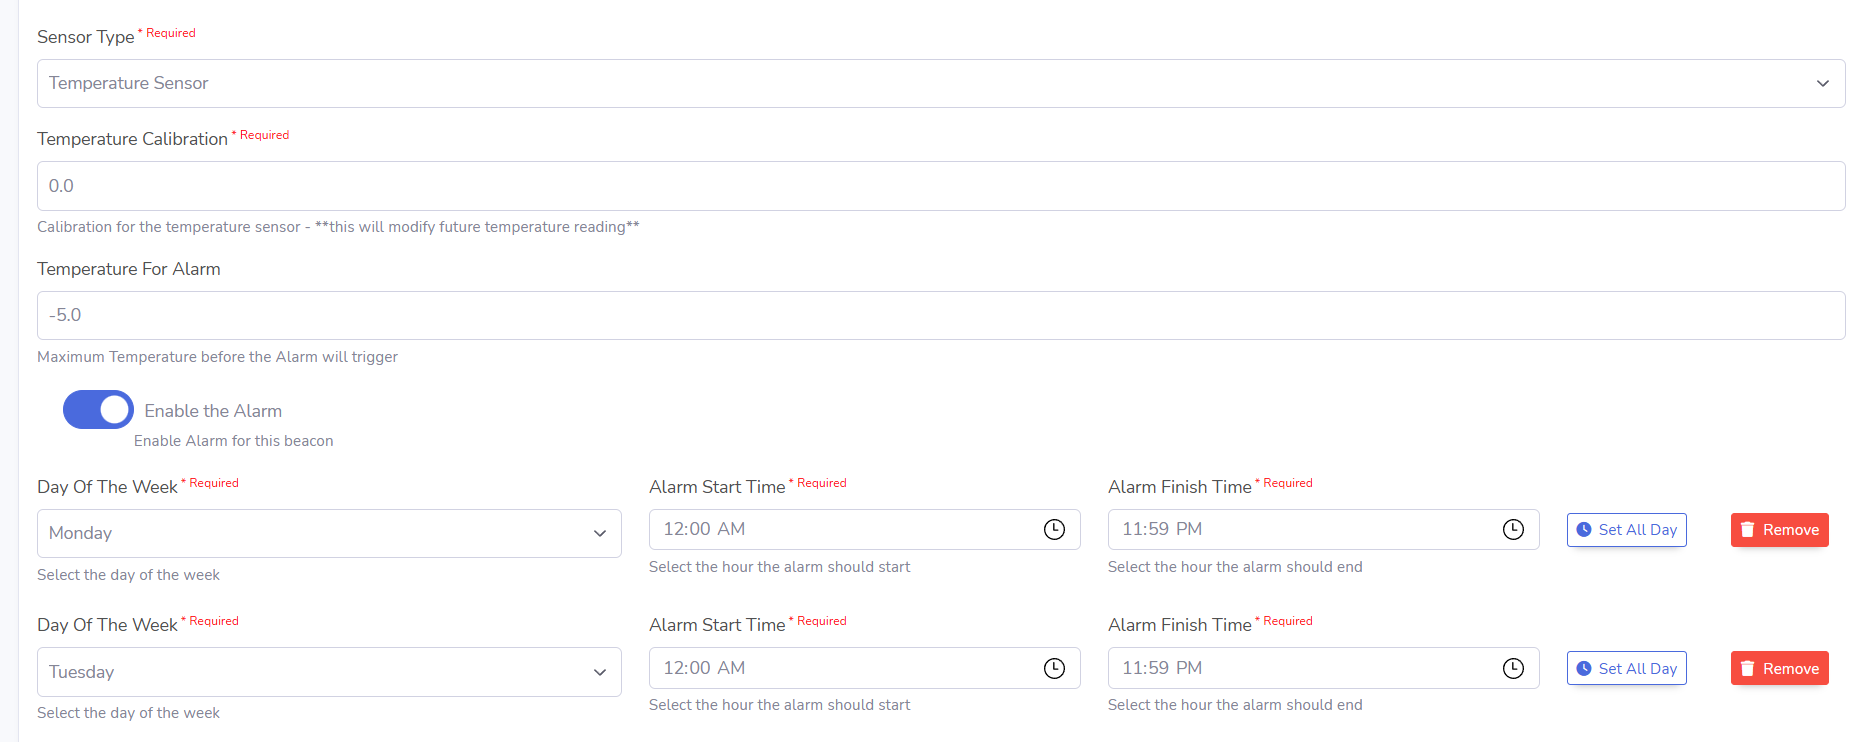The height and width of the screenshot is (742, 1861).
Task: Focus the Temperature Calibration input field
Action: tap(940, 186)
